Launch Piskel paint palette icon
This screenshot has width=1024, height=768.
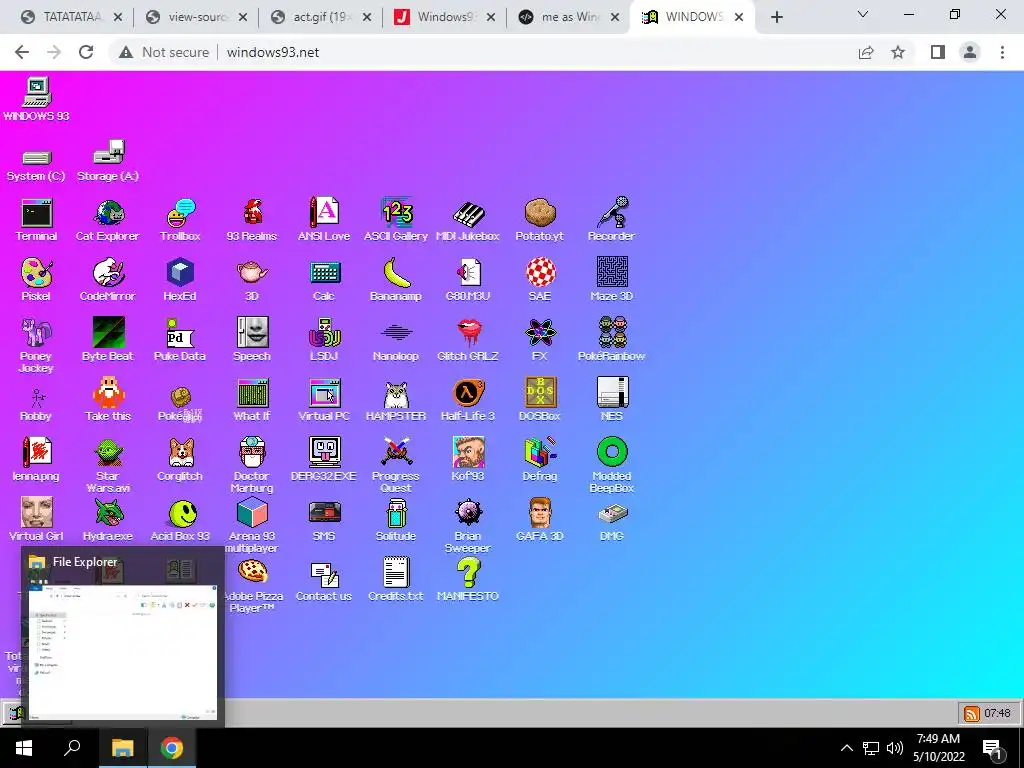(37, 280)
